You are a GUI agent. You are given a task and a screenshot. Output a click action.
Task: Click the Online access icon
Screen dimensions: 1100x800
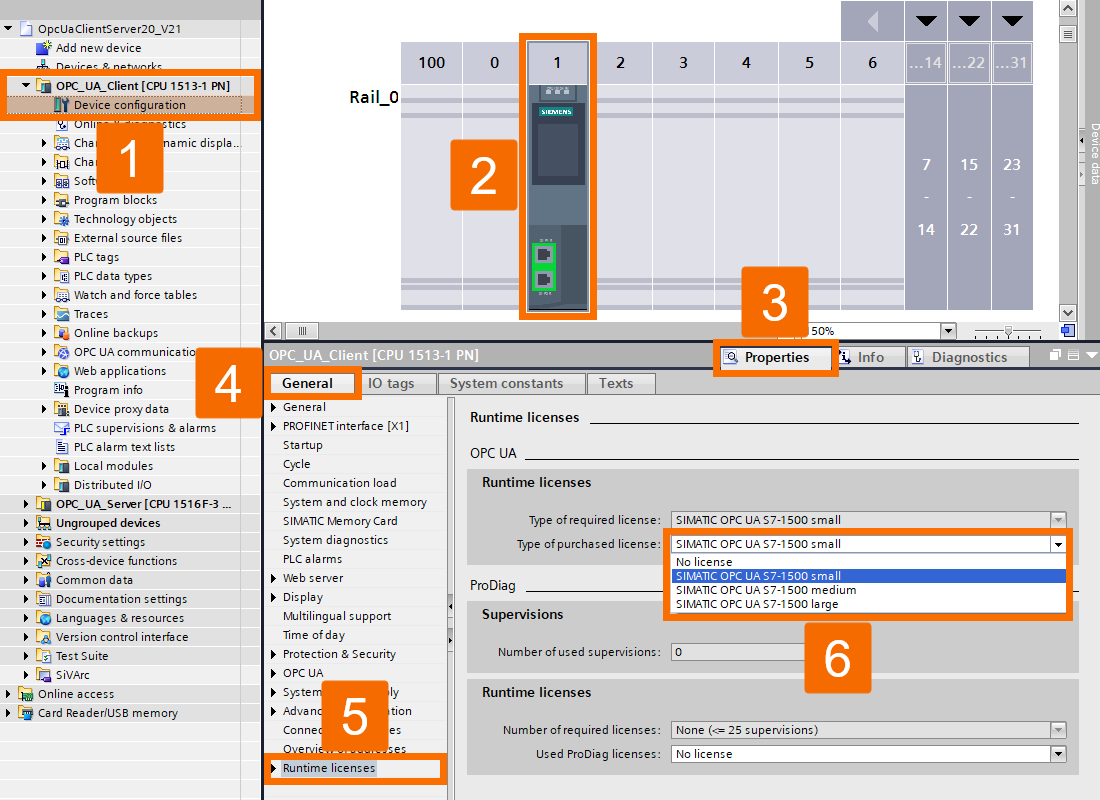point(26,693)
